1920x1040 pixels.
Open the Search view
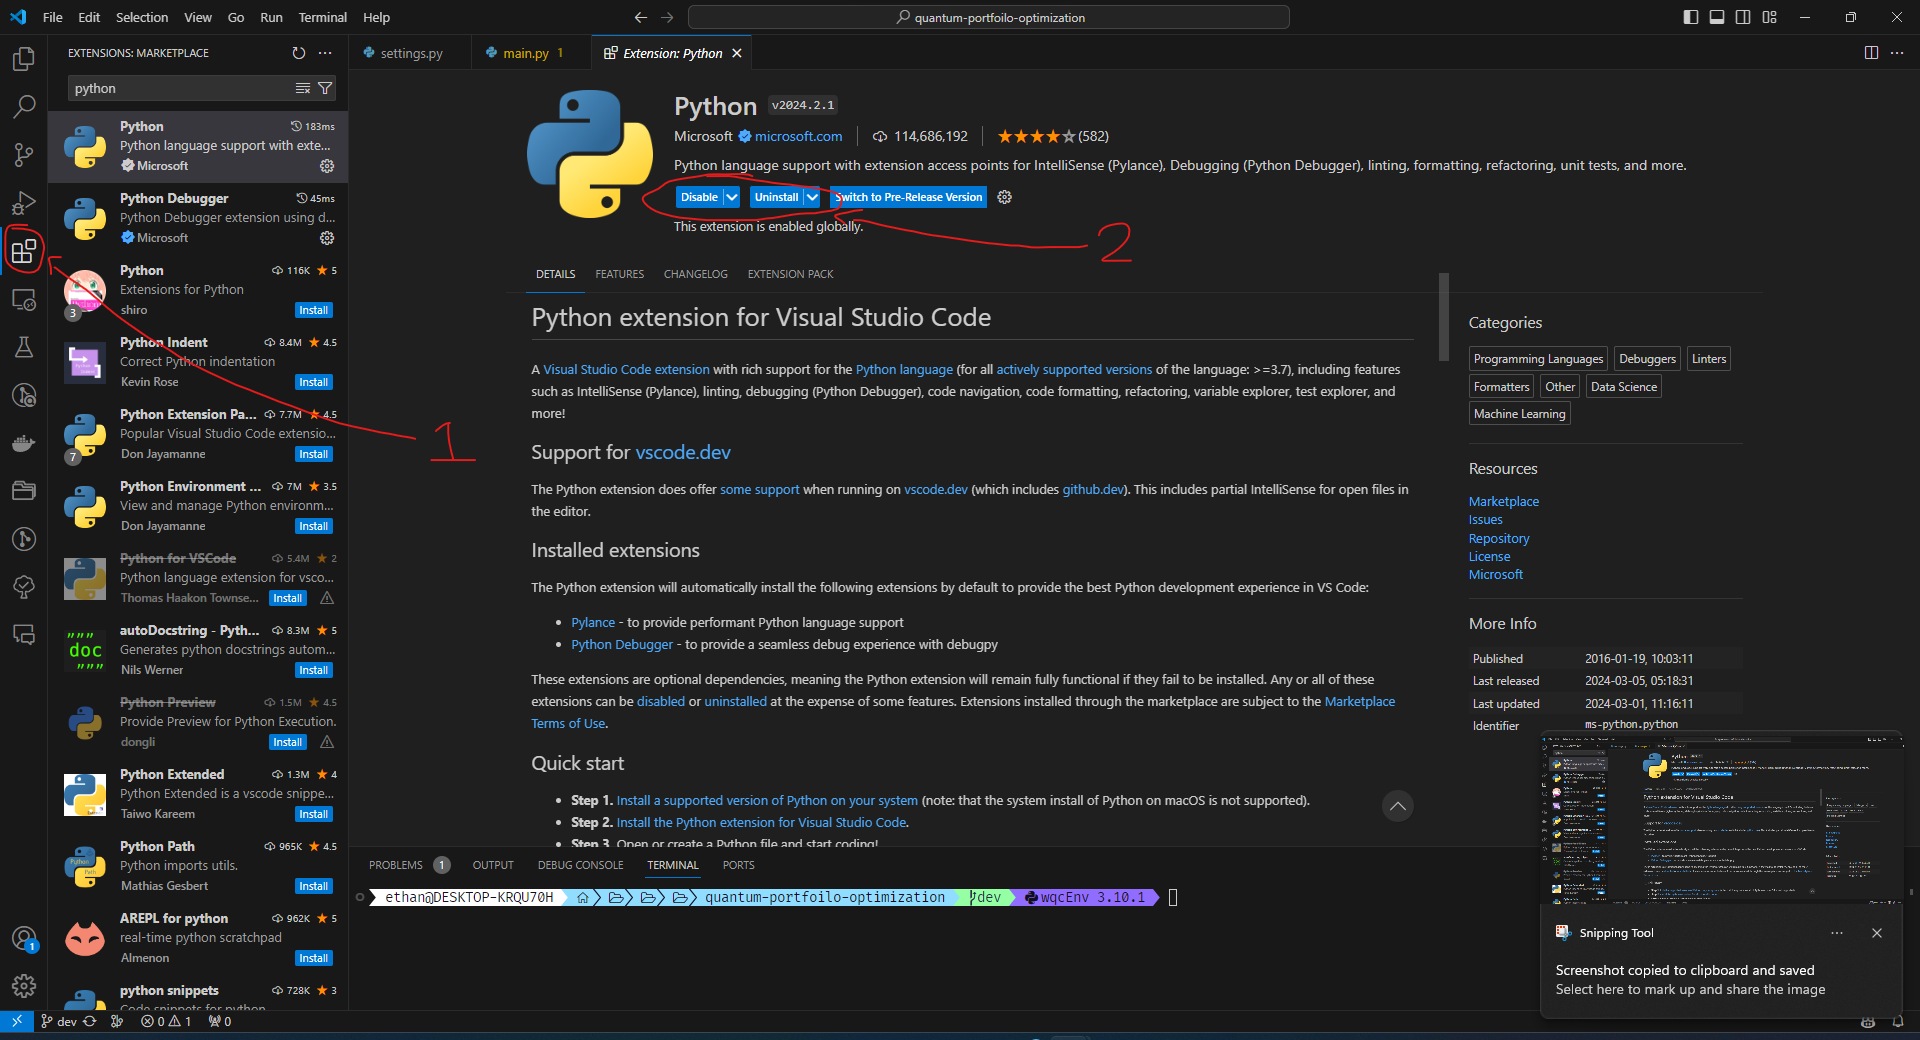click(24, 107)
